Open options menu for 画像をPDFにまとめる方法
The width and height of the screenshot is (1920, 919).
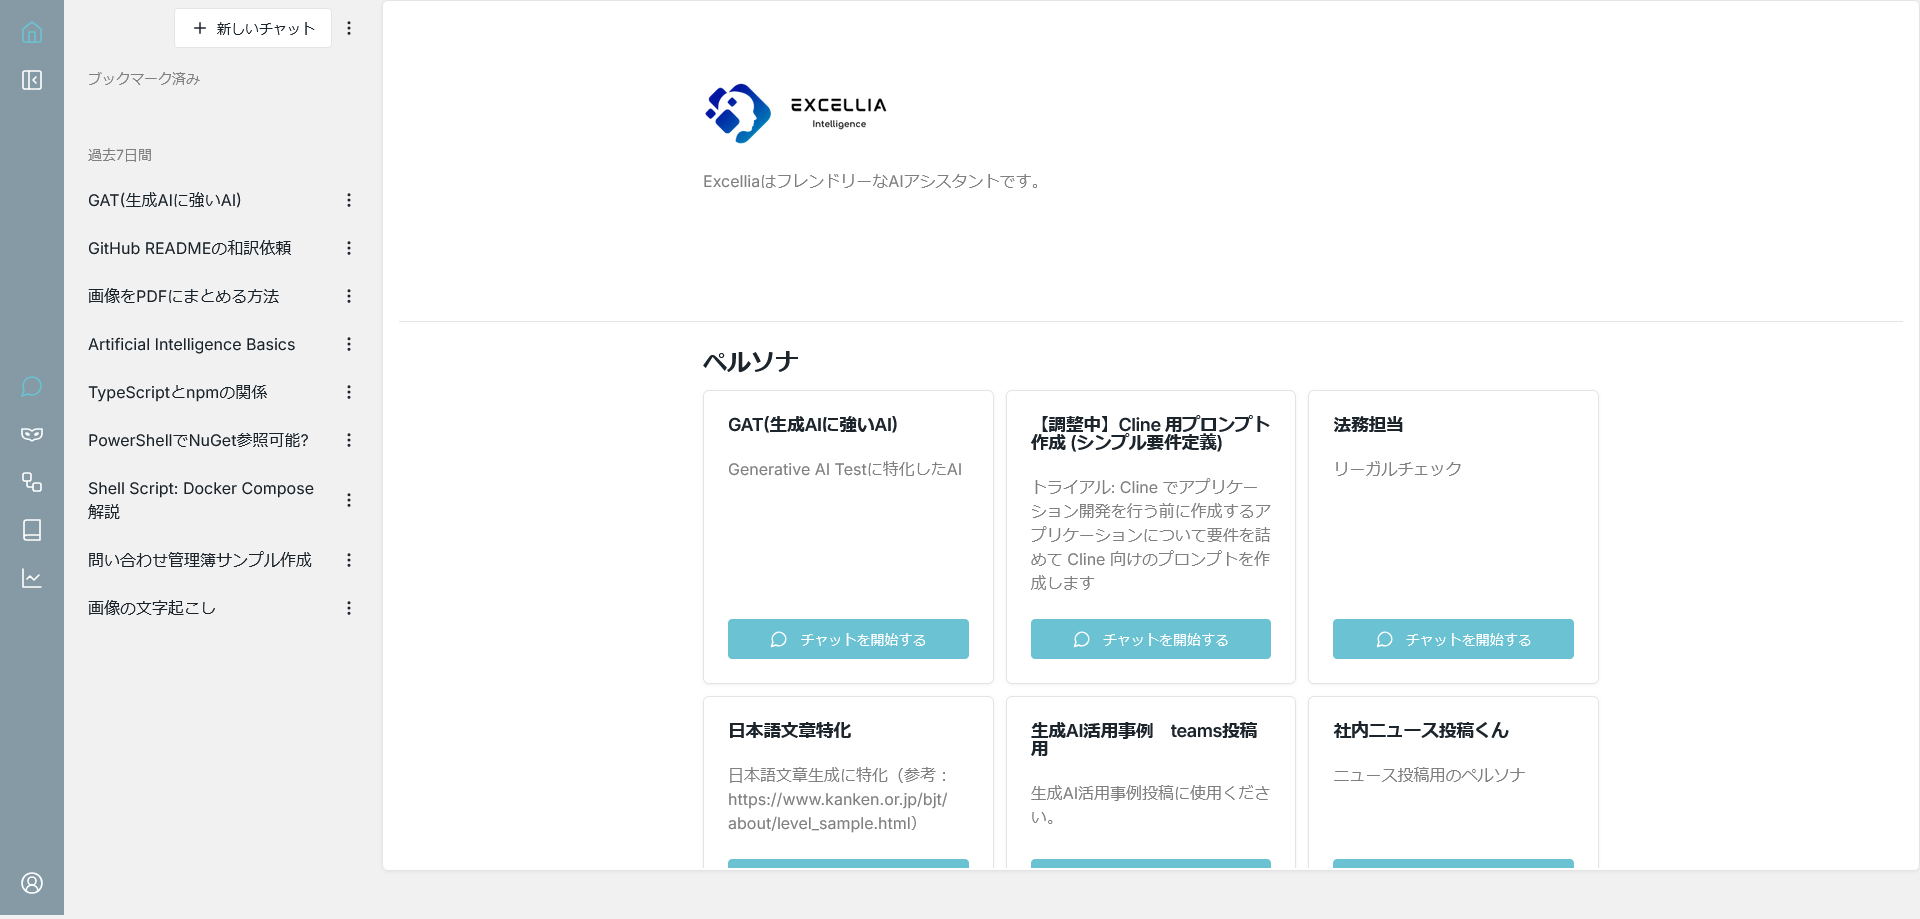click(x=349, y=296)
